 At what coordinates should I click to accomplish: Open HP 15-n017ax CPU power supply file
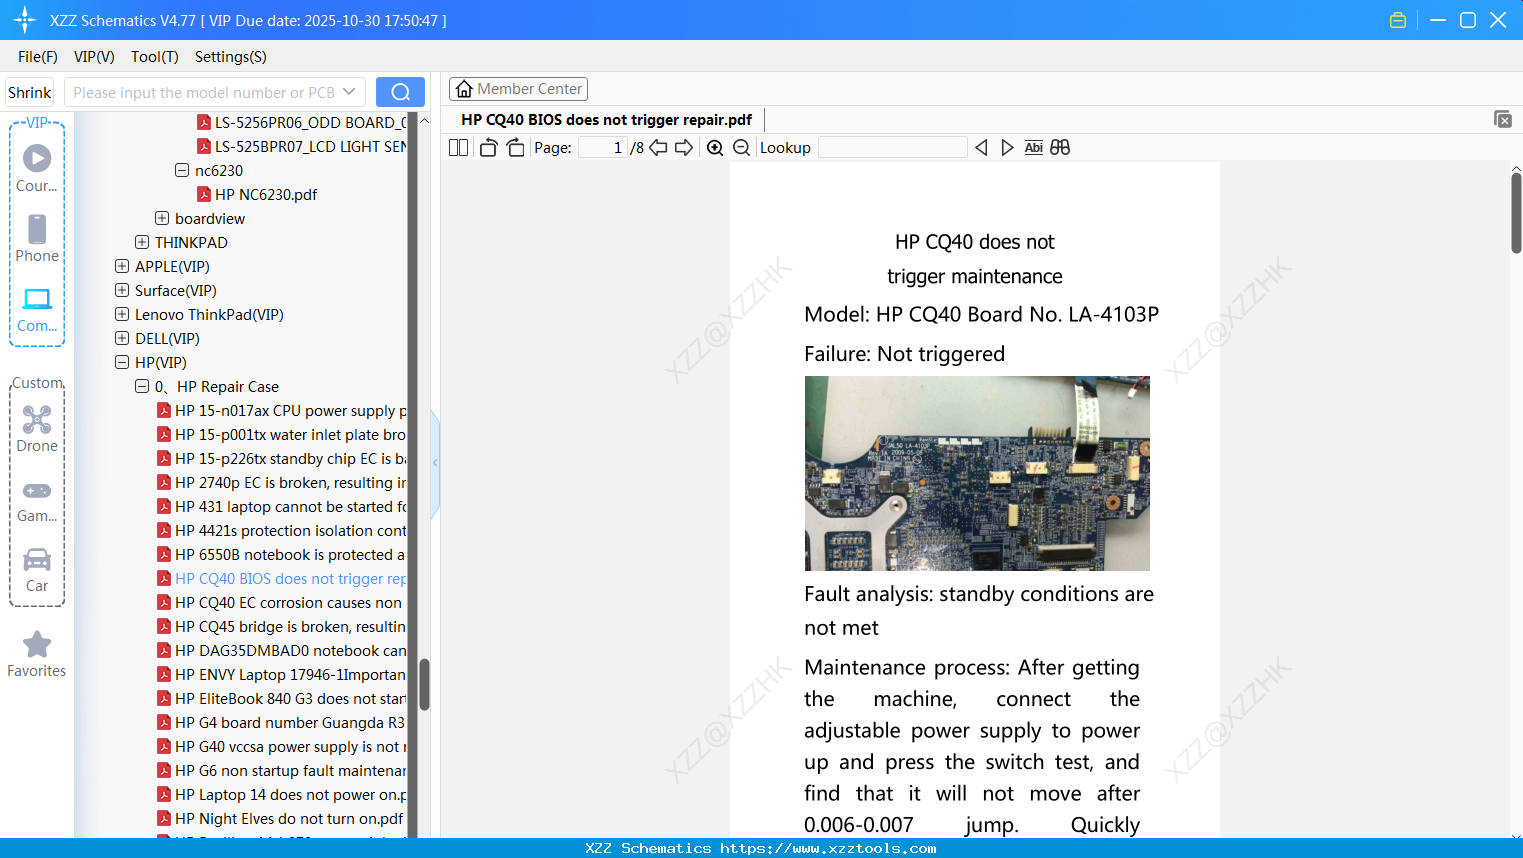pos(281,411)
